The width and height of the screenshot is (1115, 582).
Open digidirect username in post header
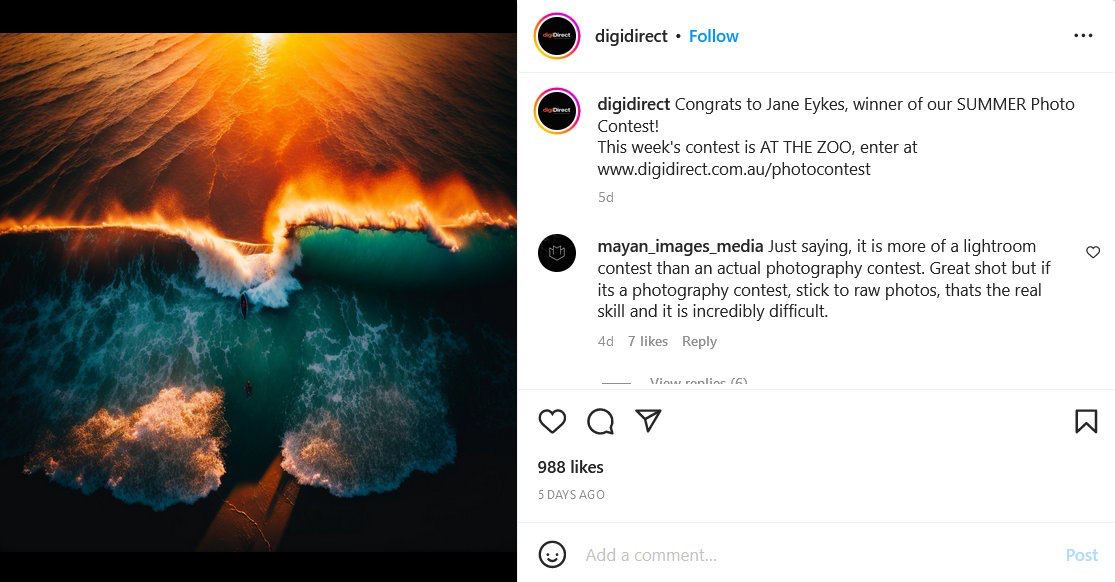coord(631,36)
